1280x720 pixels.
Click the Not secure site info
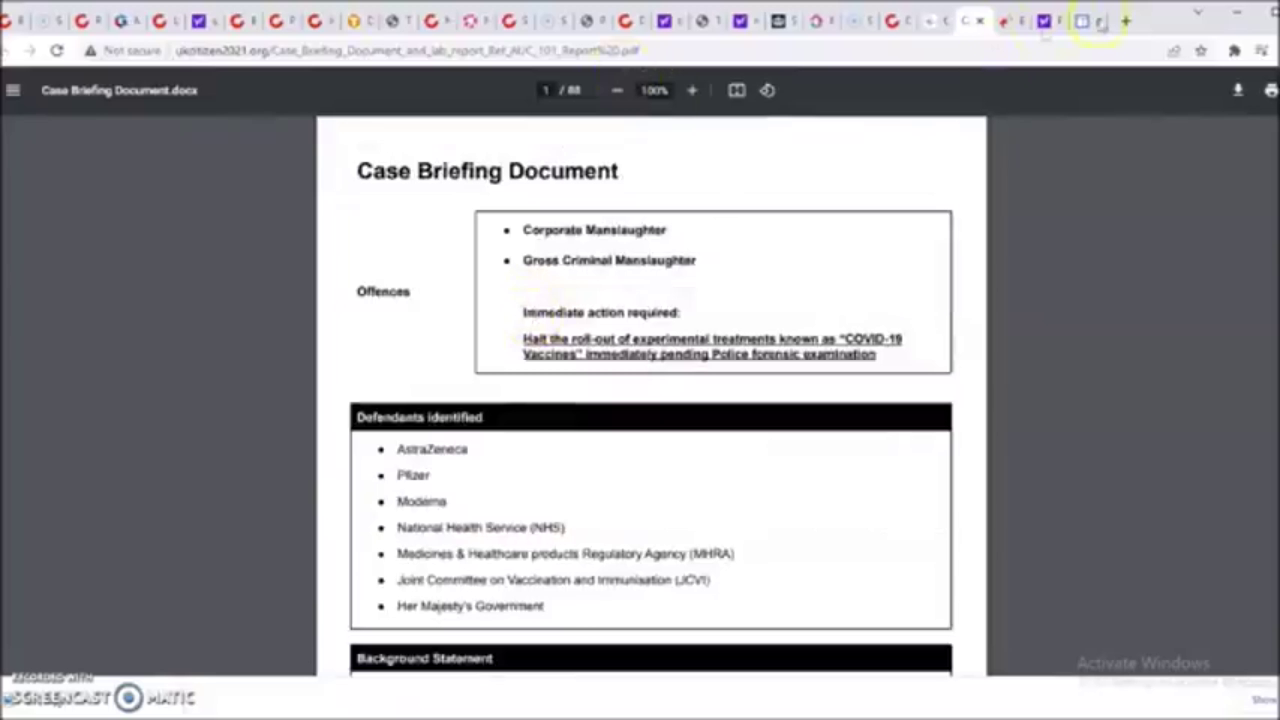(x=122, y=51)
